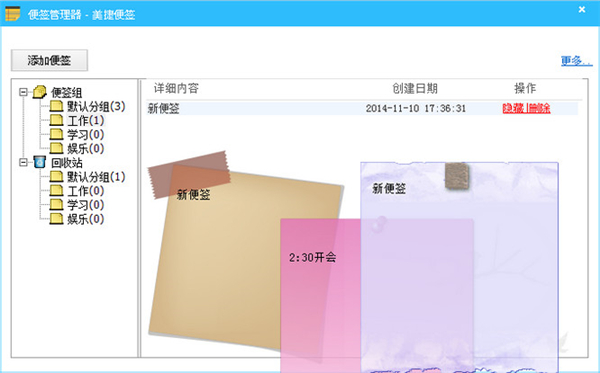Click the 隐藏 link for 新便签

pos(513,108)
